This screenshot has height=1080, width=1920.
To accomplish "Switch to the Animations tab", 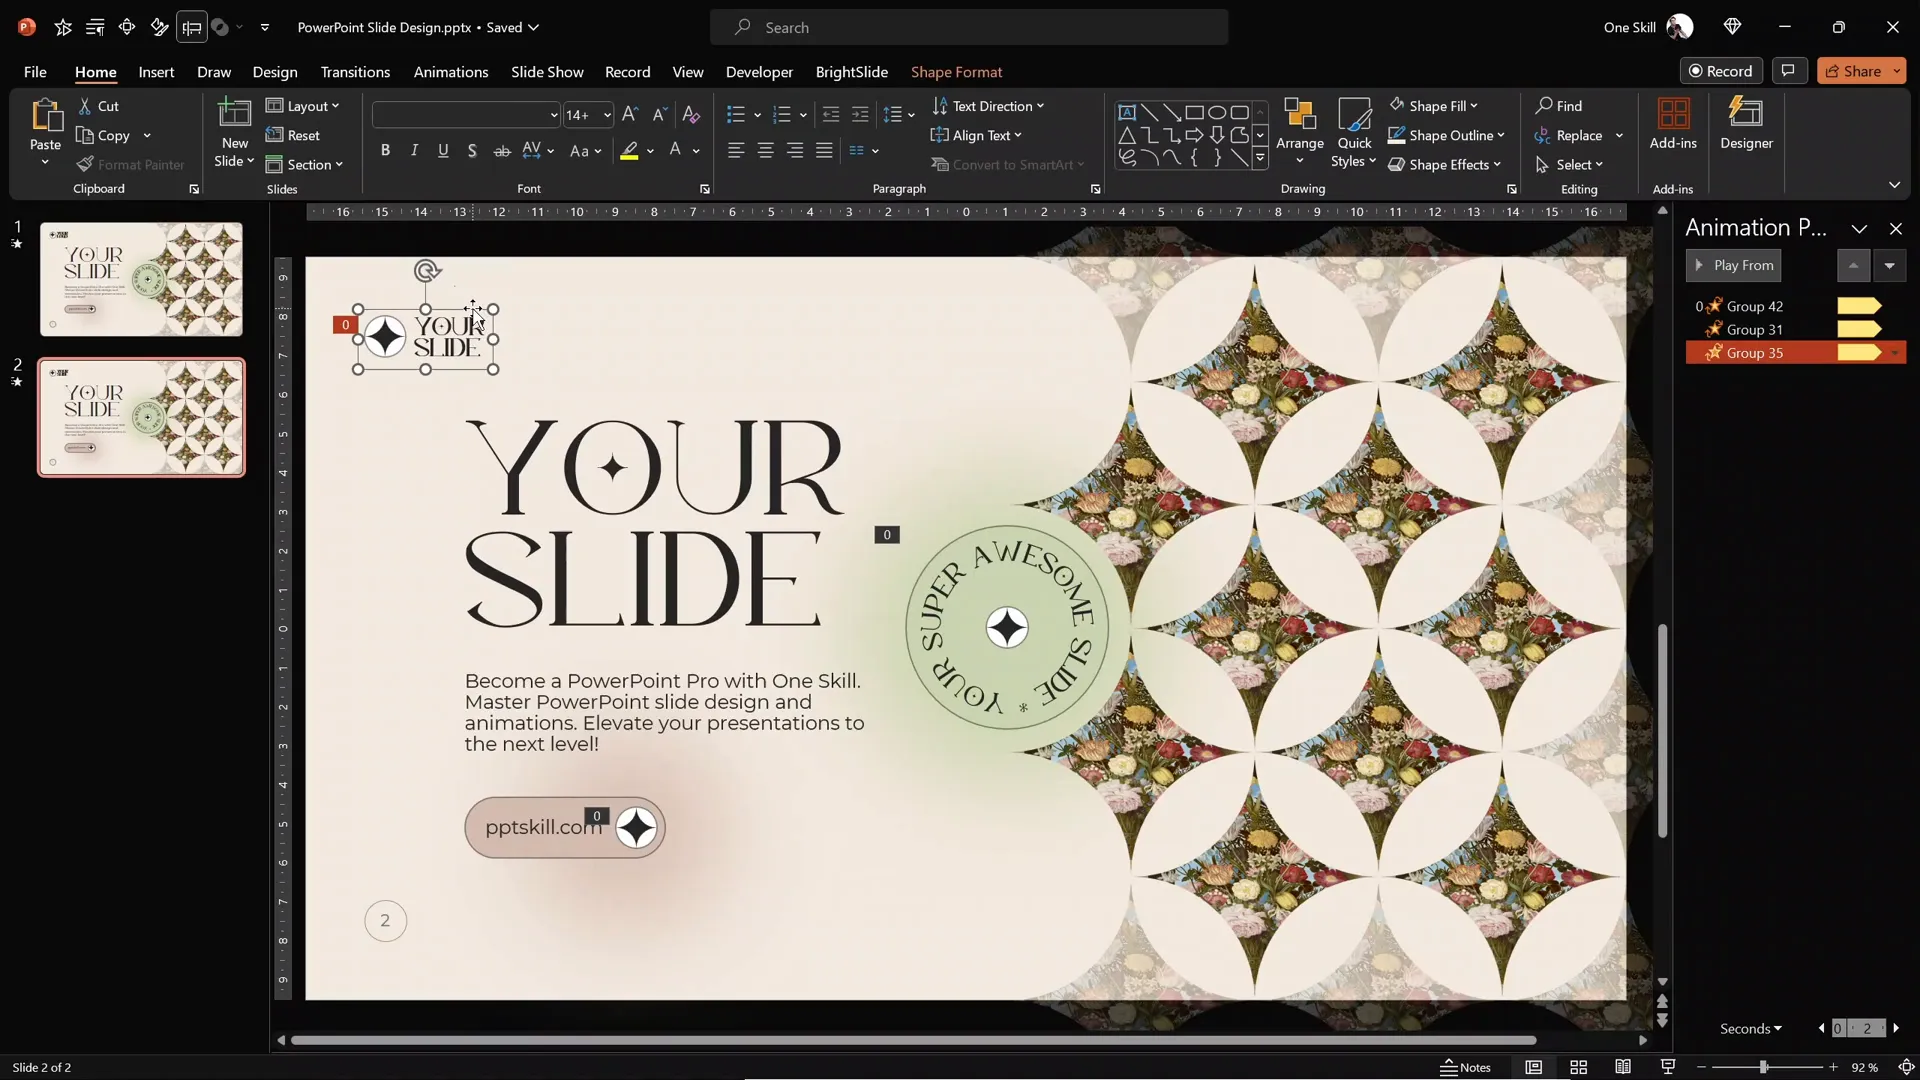I will point(451,72).
